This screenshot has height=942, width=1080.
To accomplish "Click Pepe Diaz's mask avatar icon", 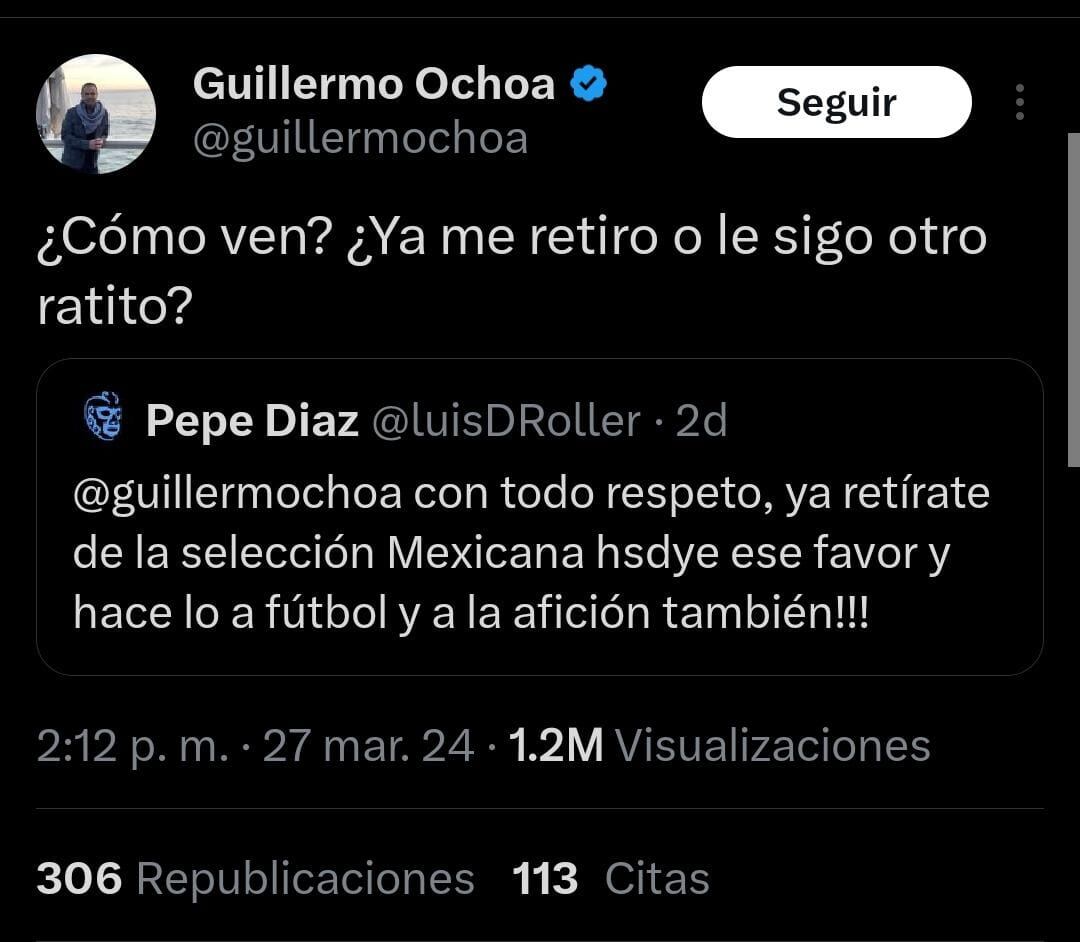I will tap(103, 416).
